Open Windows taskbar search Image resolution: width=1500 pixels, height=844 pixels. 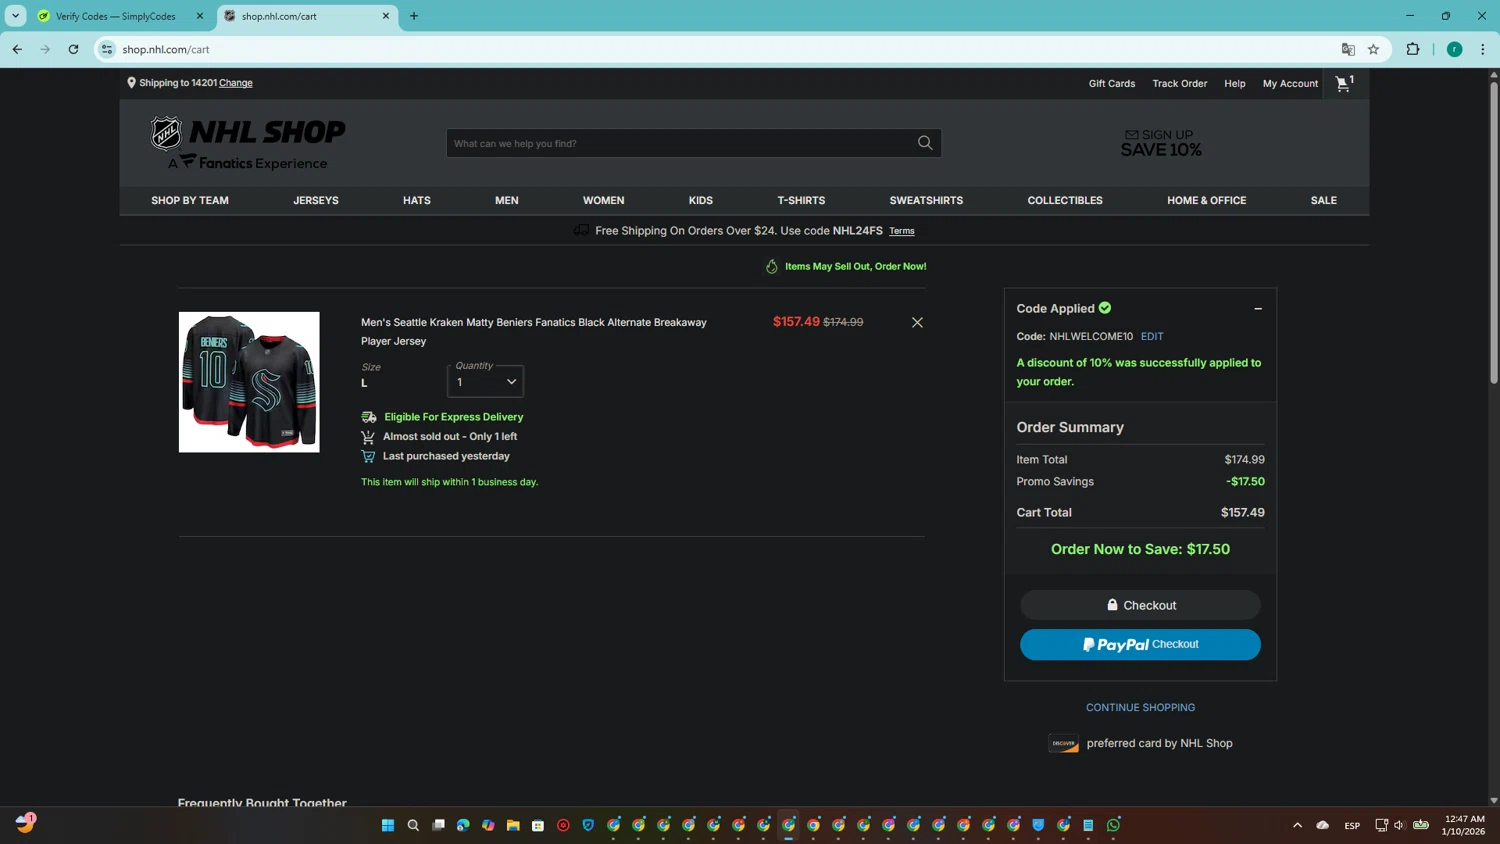tap(413, 825)
